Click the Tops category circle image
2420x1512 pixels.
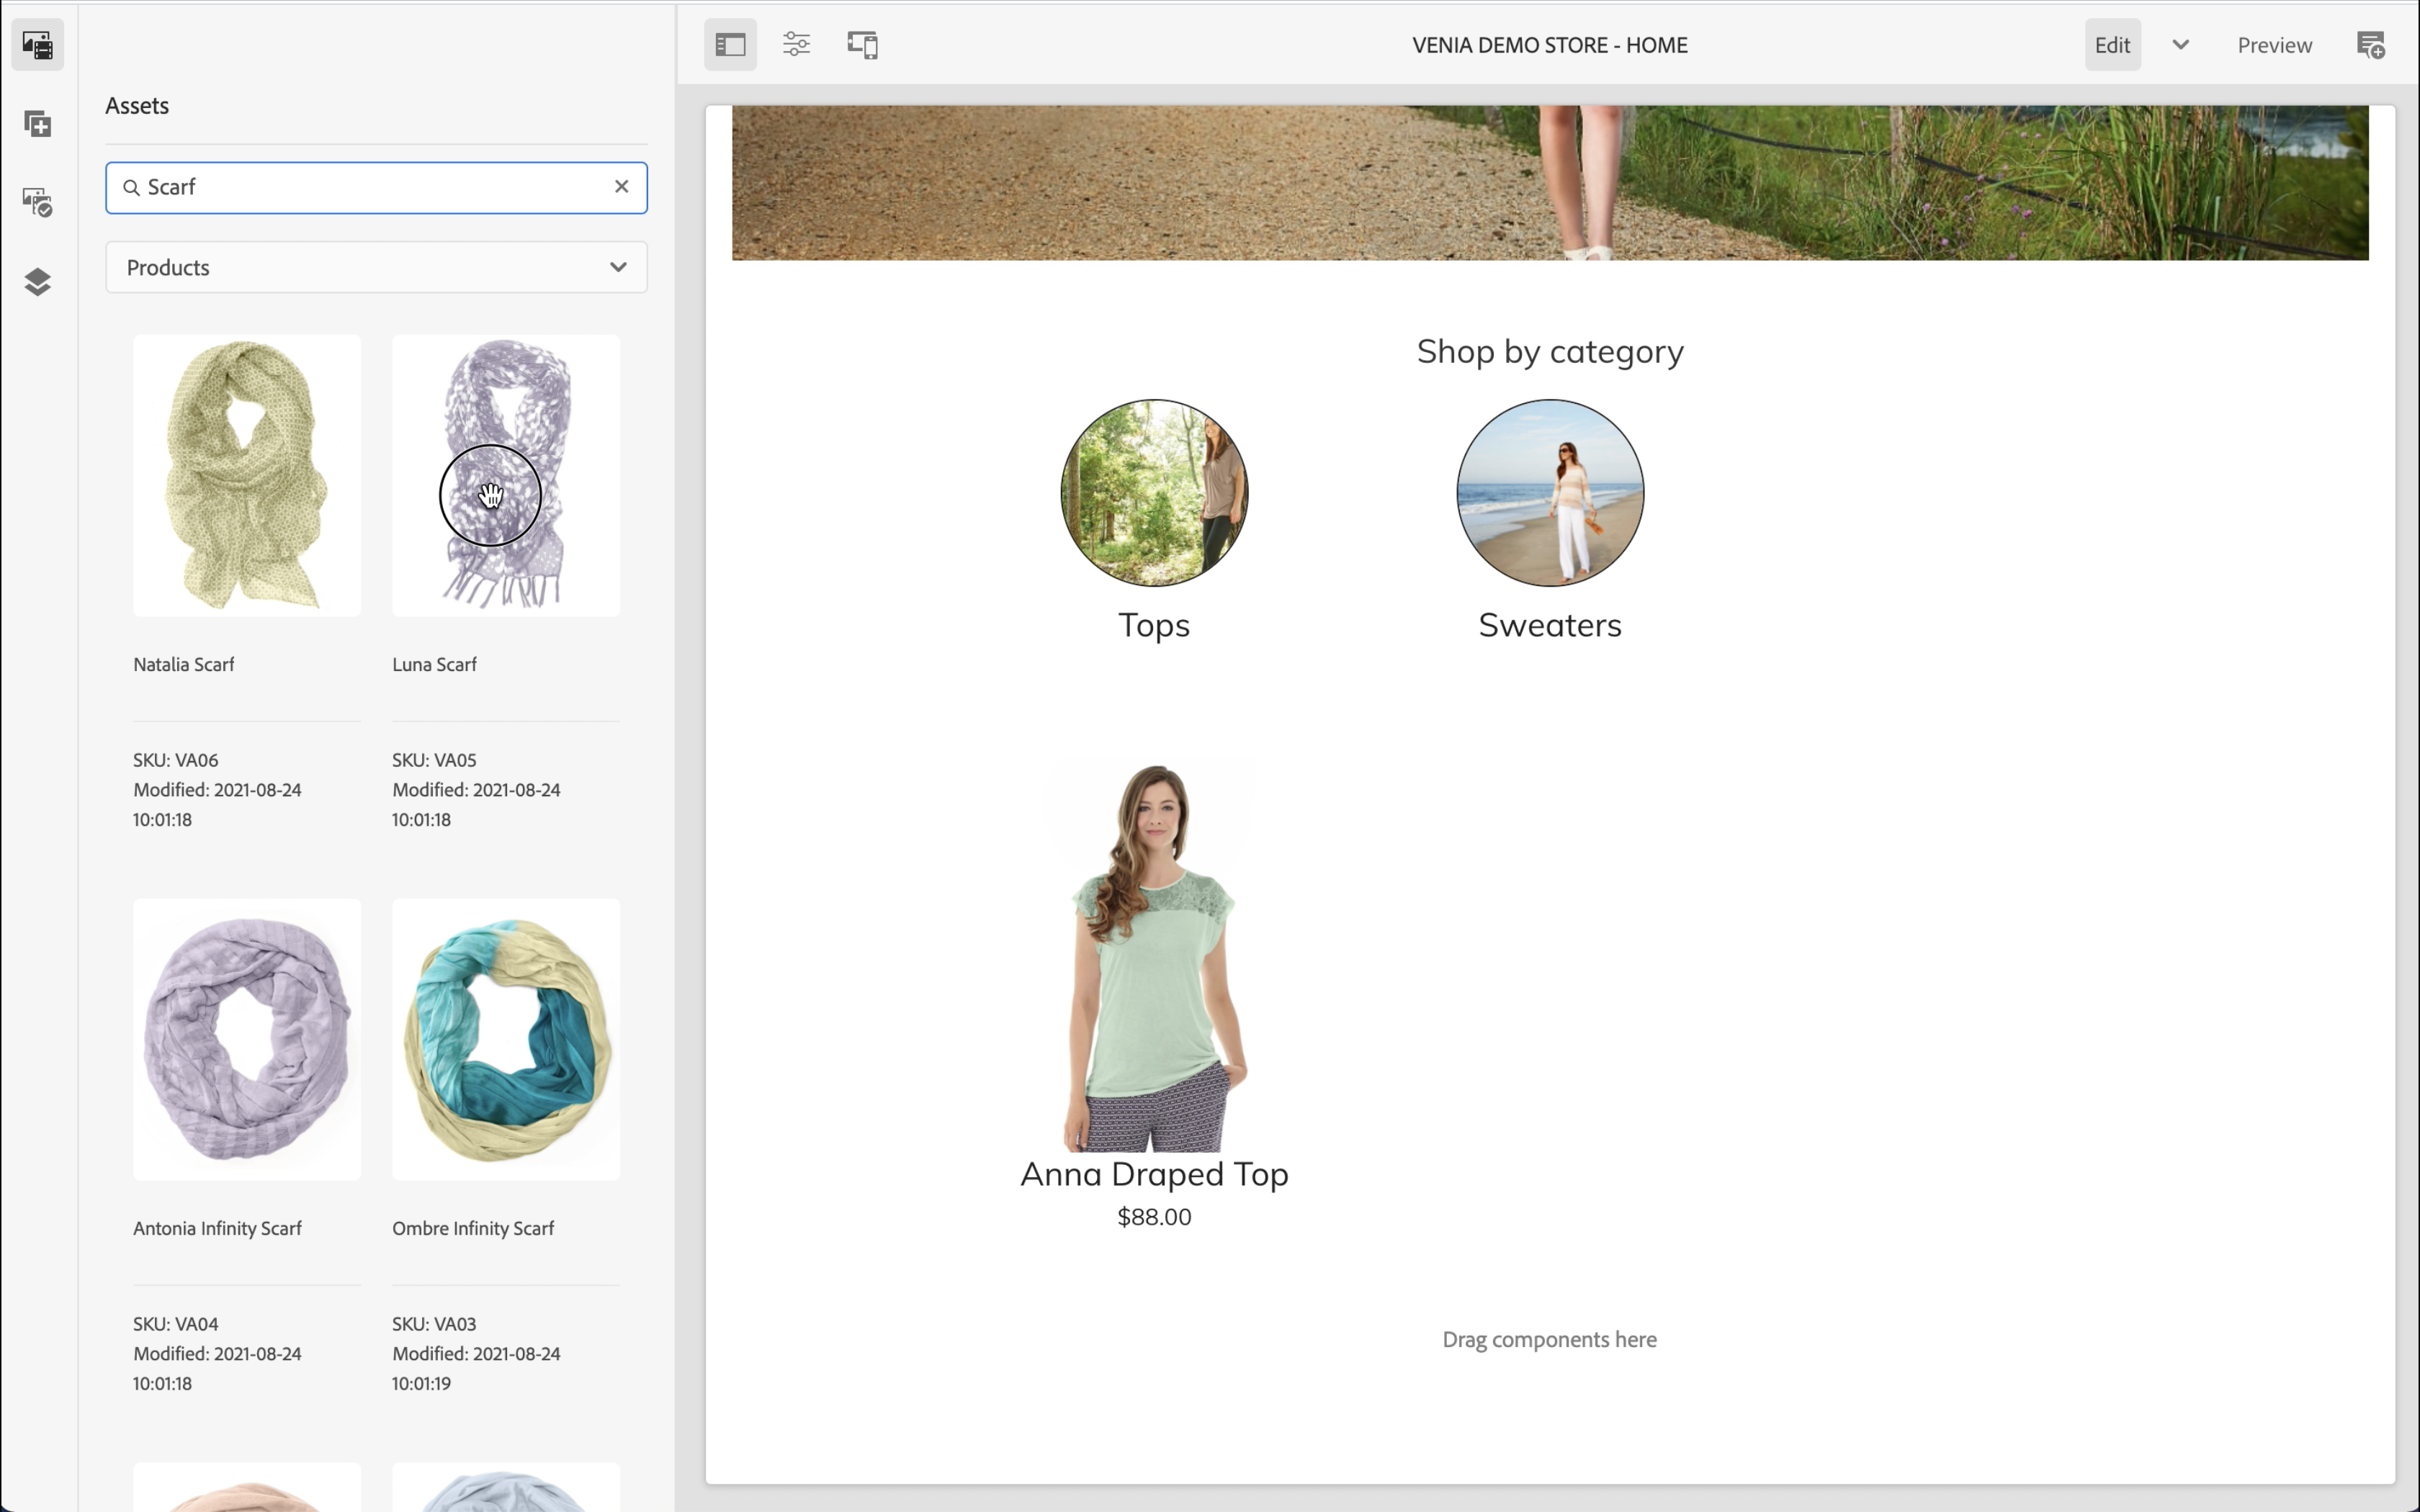point(1154,493)
